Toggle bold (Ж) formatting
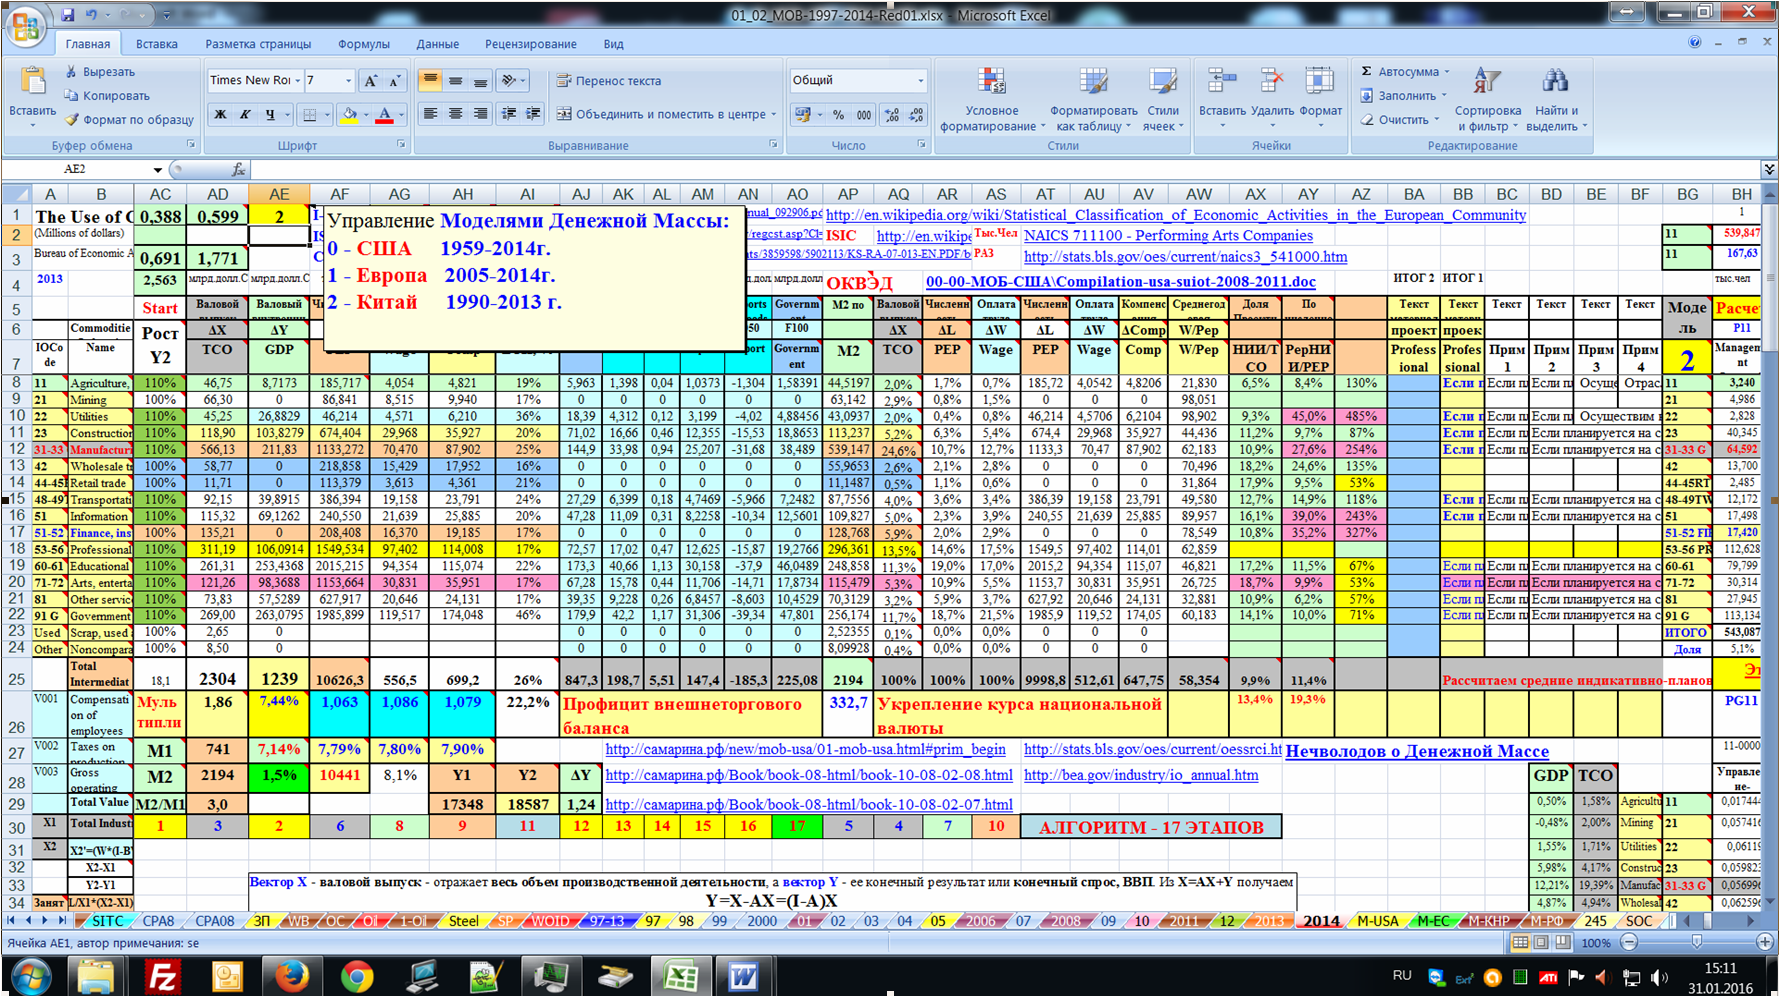 (220, 115)
